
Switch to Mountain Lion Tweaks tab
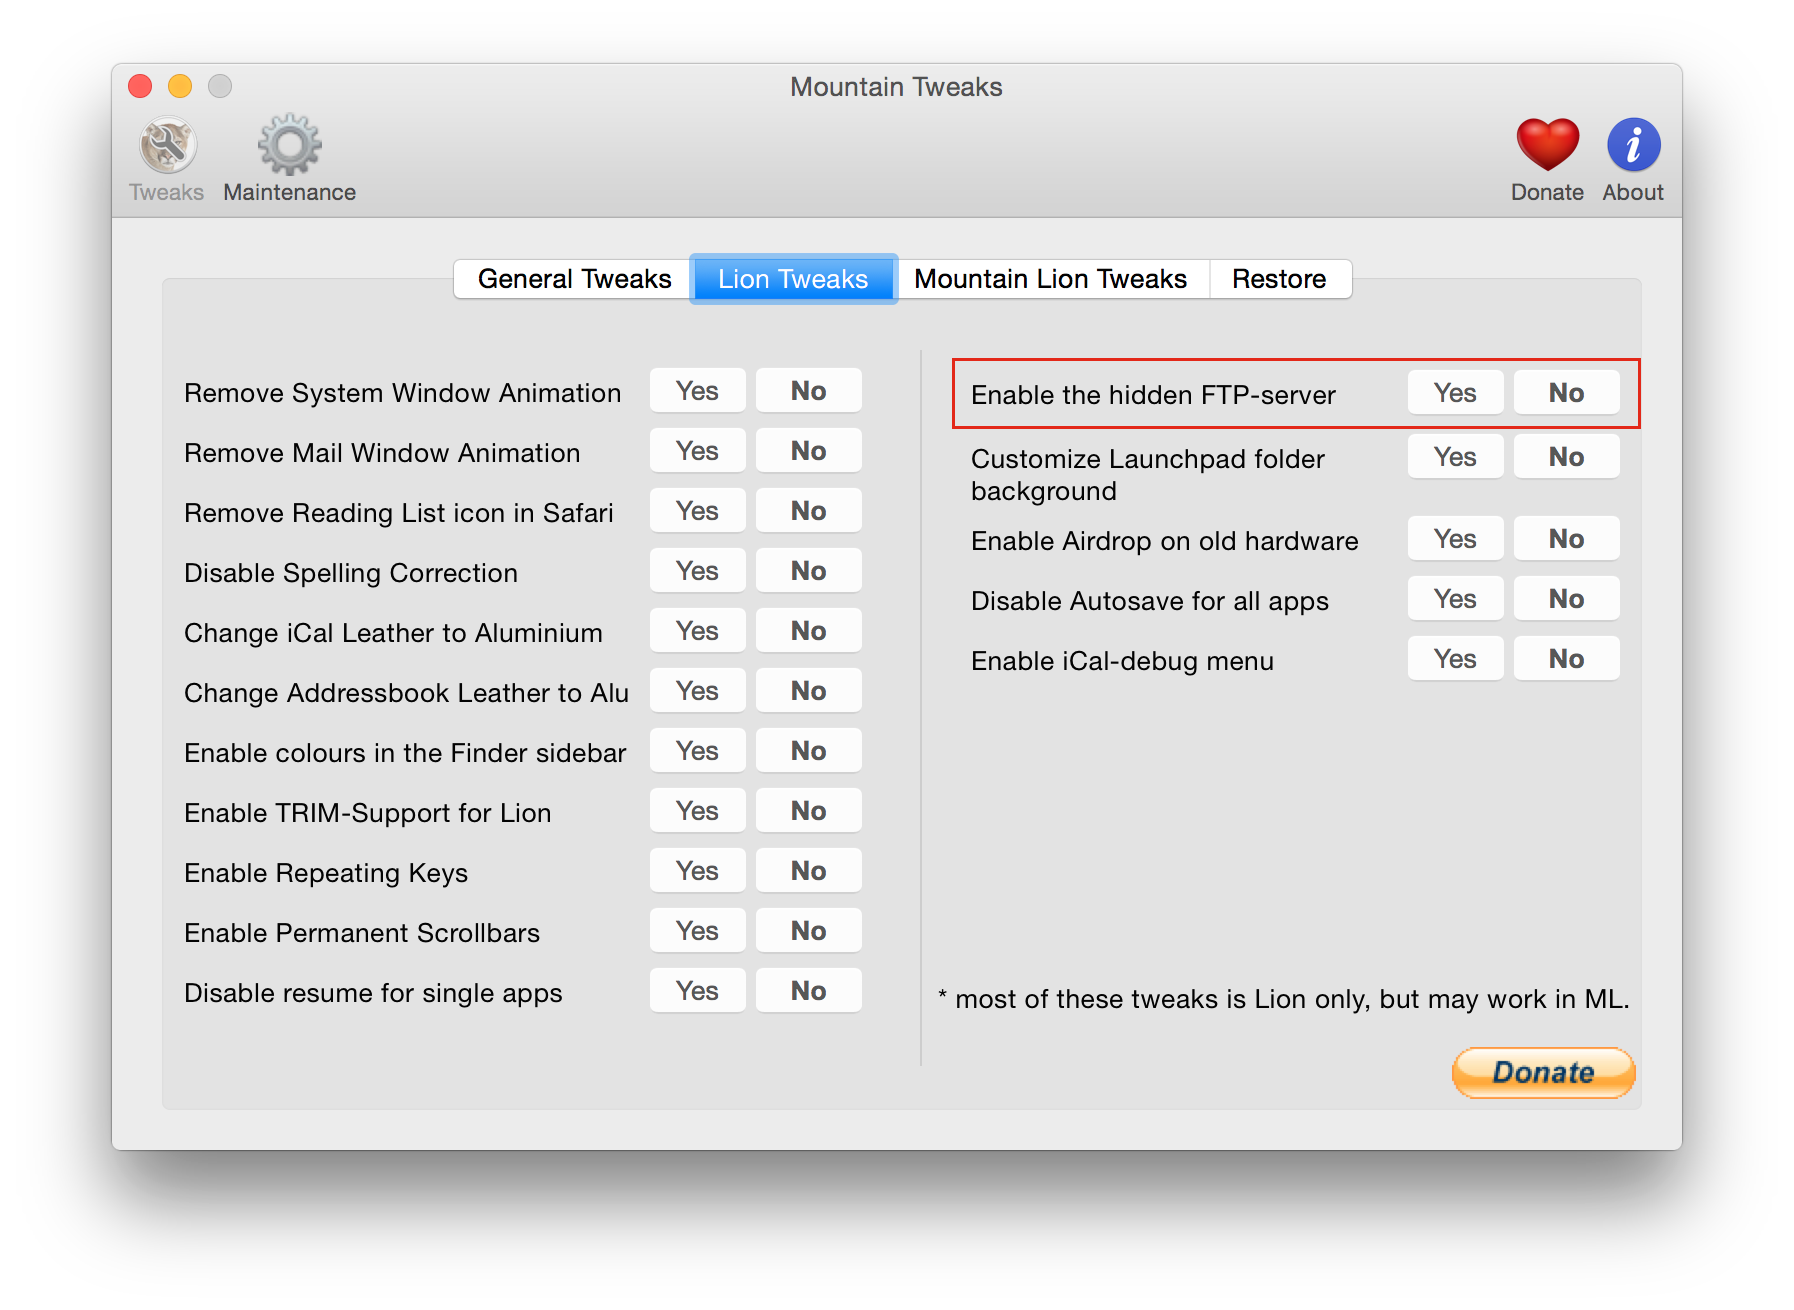(x=1051, y=279)
